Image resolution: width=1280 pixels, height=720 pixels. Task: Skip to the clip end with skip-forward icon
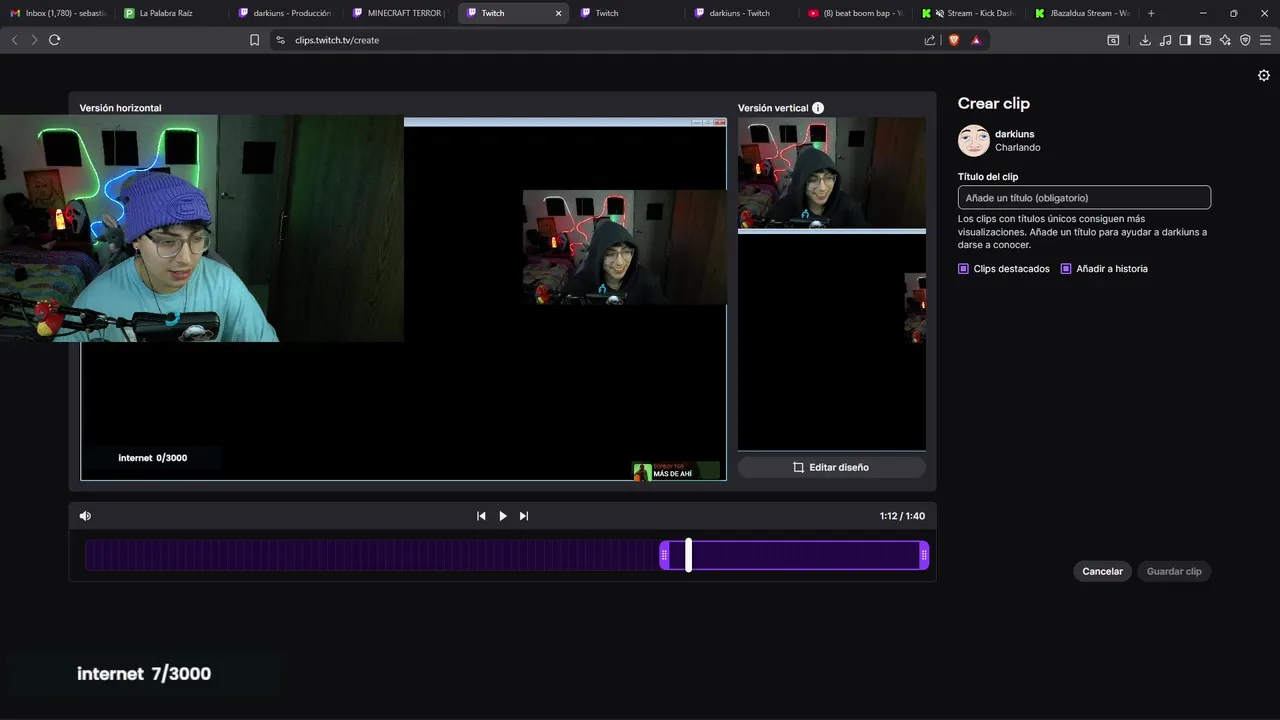point(524,516)
